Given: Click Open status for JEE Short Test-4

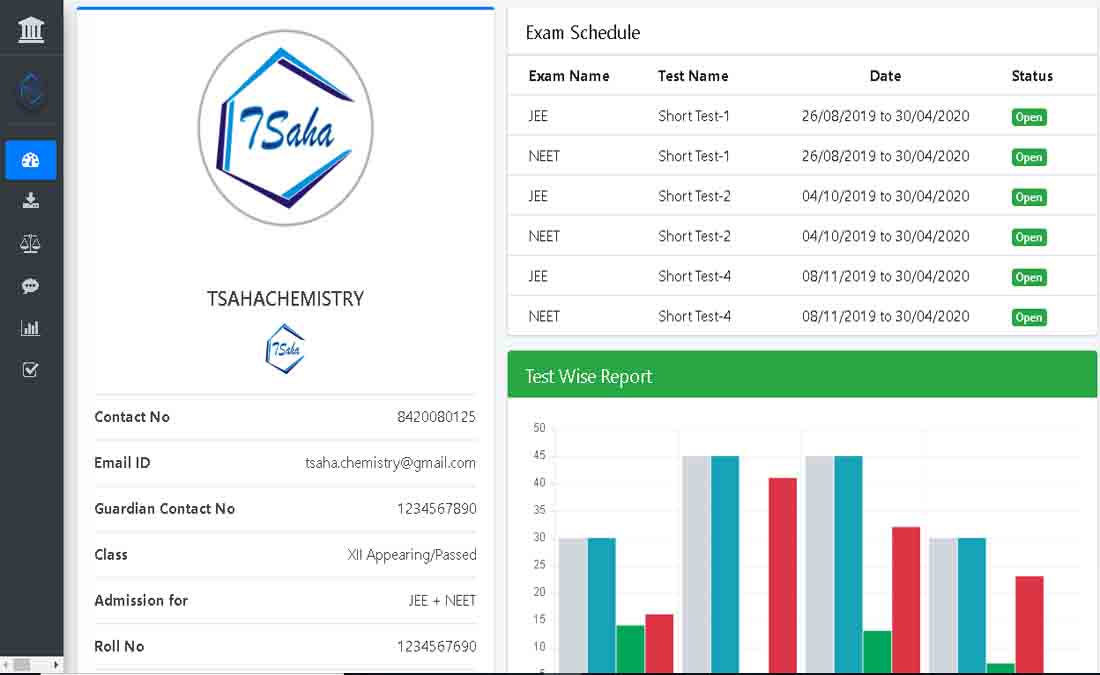Looking at the screenshot, I should pos(1028,277).
